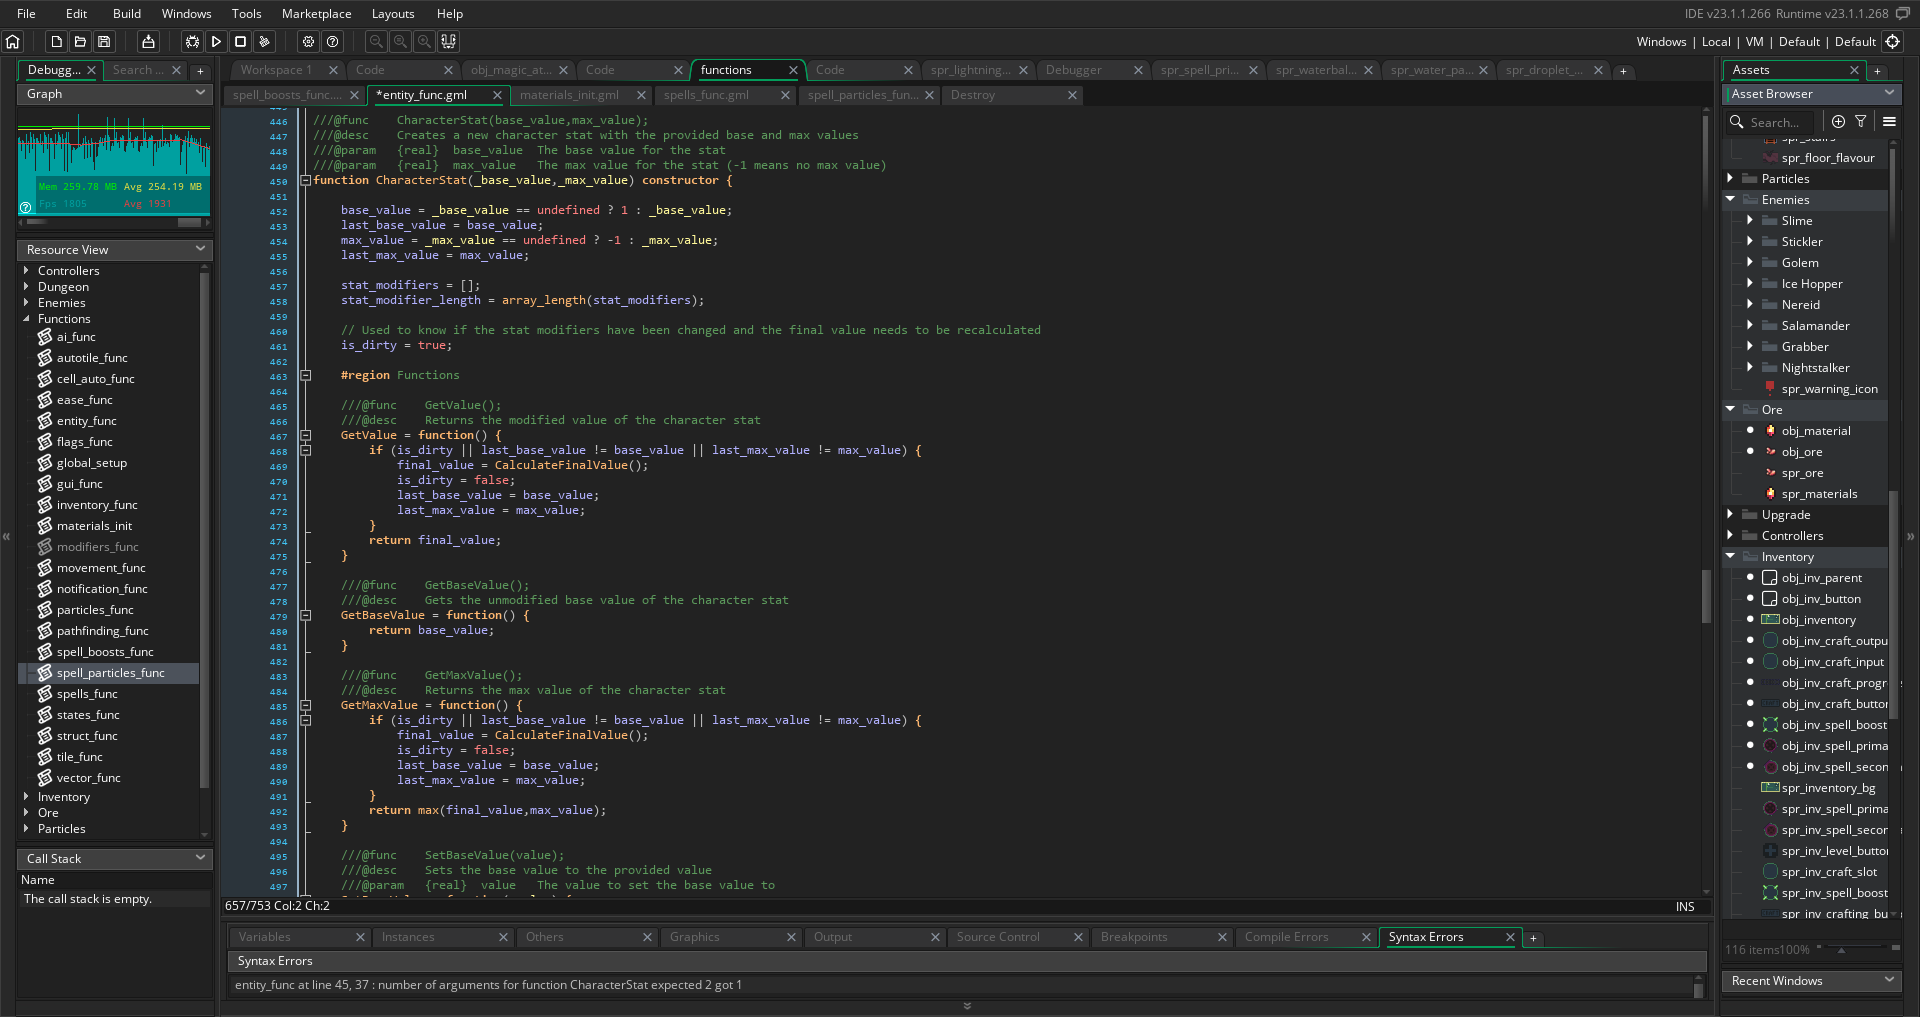This screenshot has height=1017, width=1920.
Task: Fold the #region Functions block
Action: tap(306, 376)
